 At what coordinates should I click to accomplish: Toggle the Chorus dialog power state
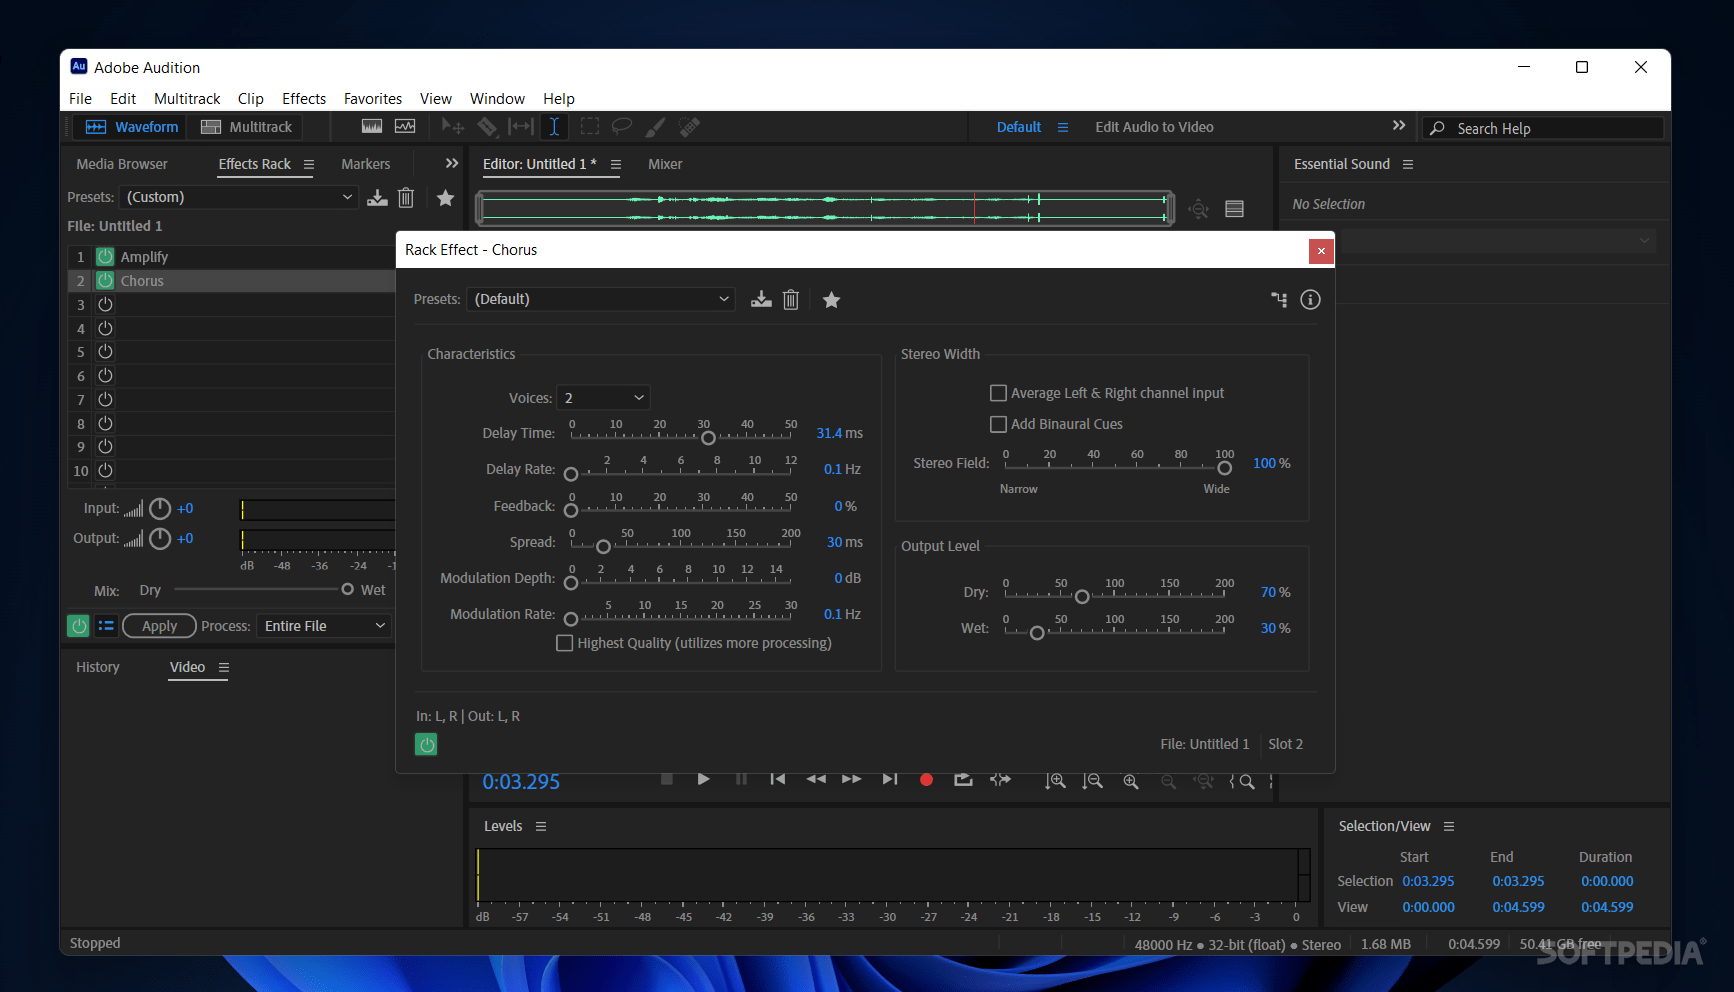(x=426, y=744)
